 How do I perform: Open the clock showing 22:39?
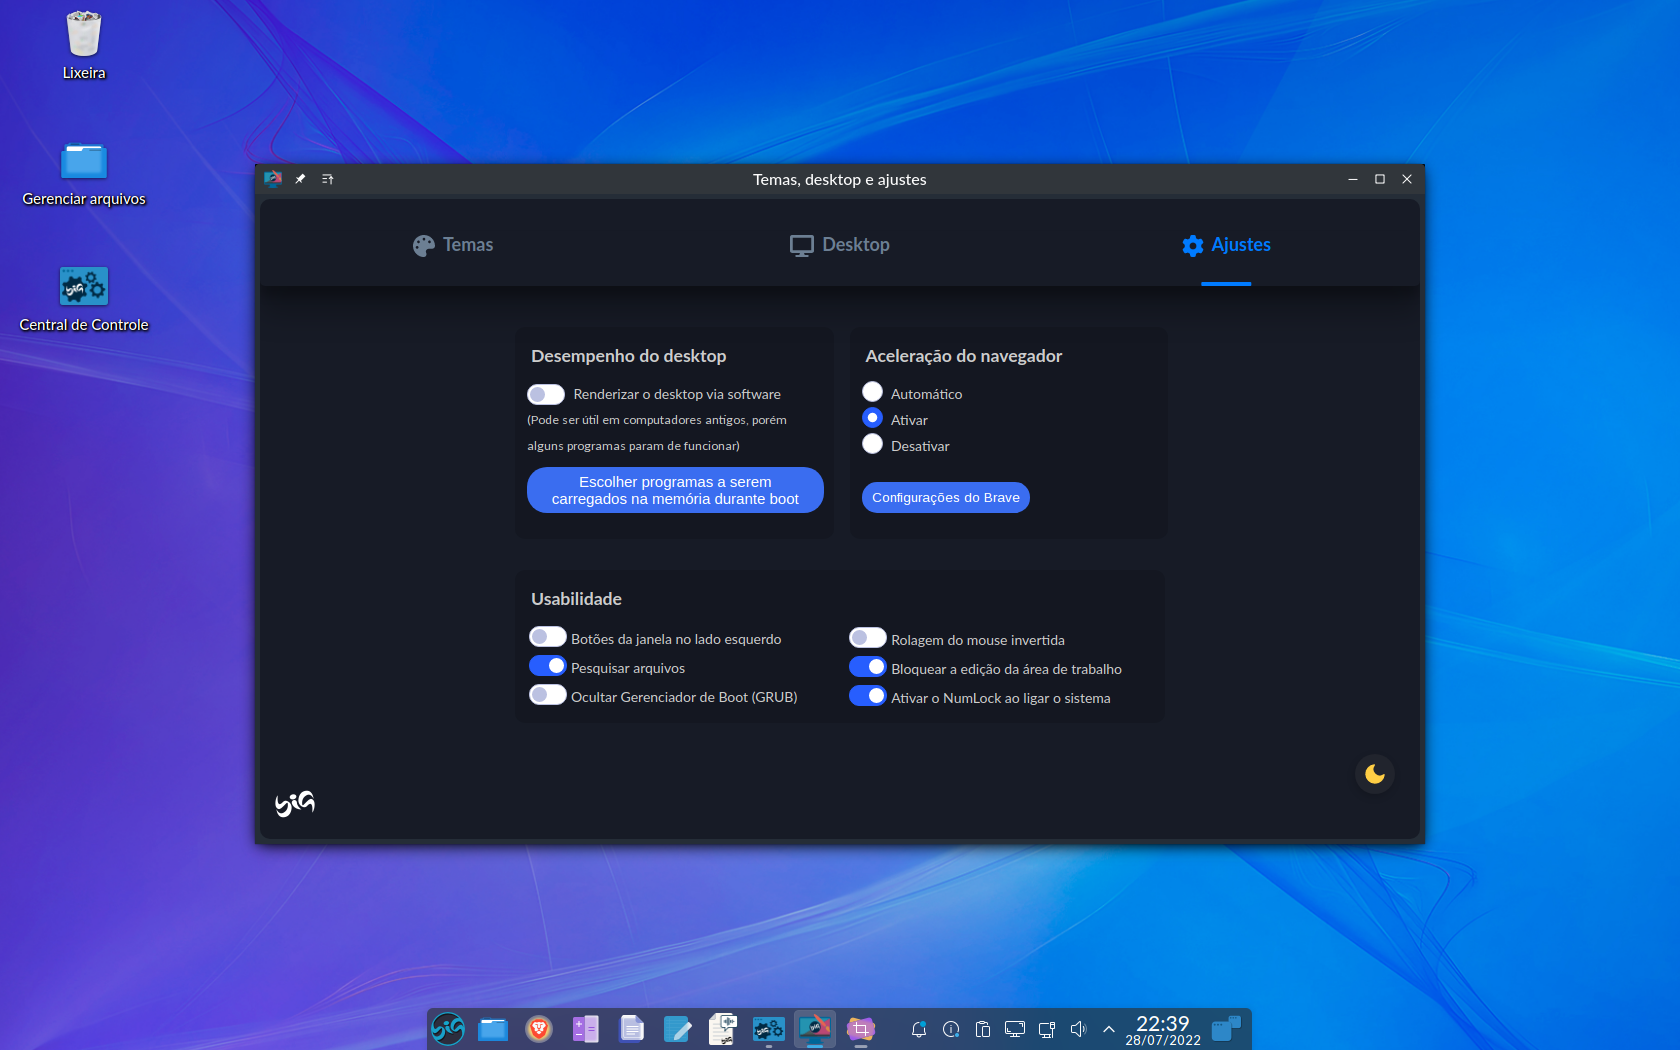[x=1163, y=1029]
